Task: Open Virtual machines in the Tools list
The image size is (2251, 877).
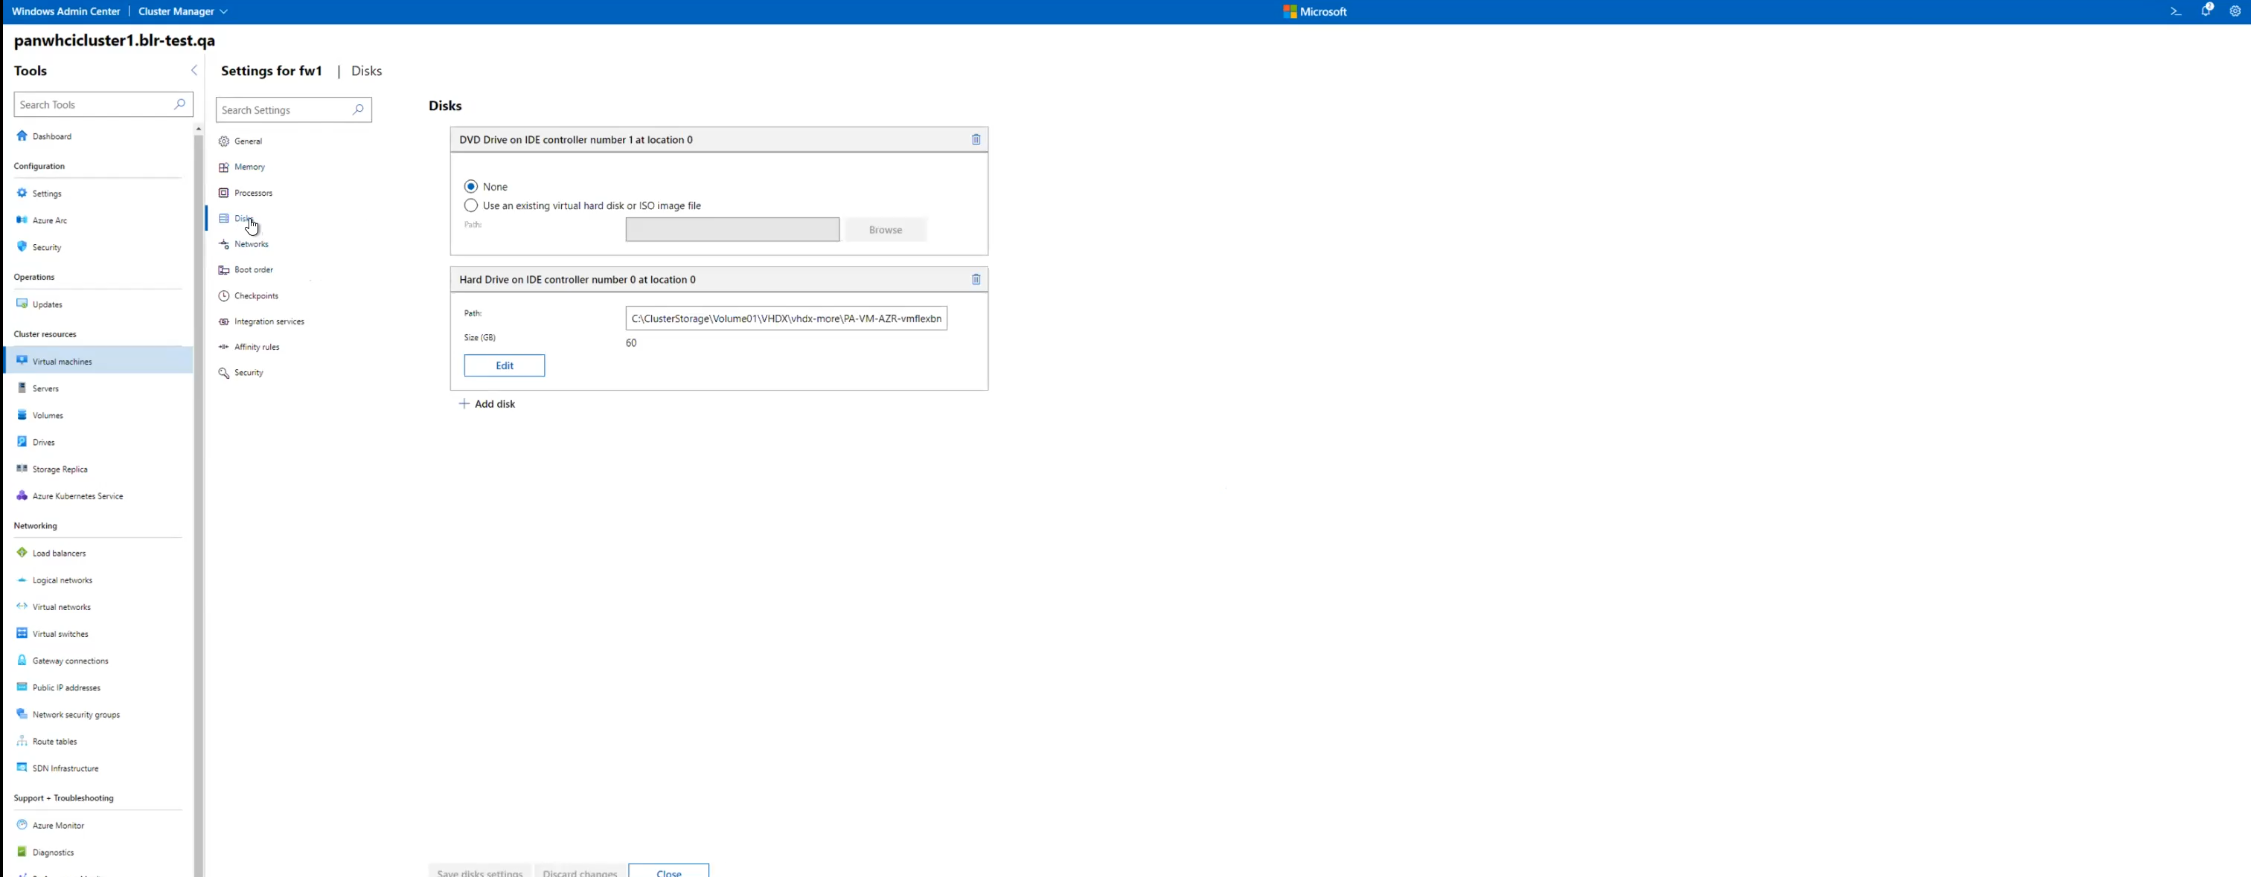Action: [x=99, y=360]
